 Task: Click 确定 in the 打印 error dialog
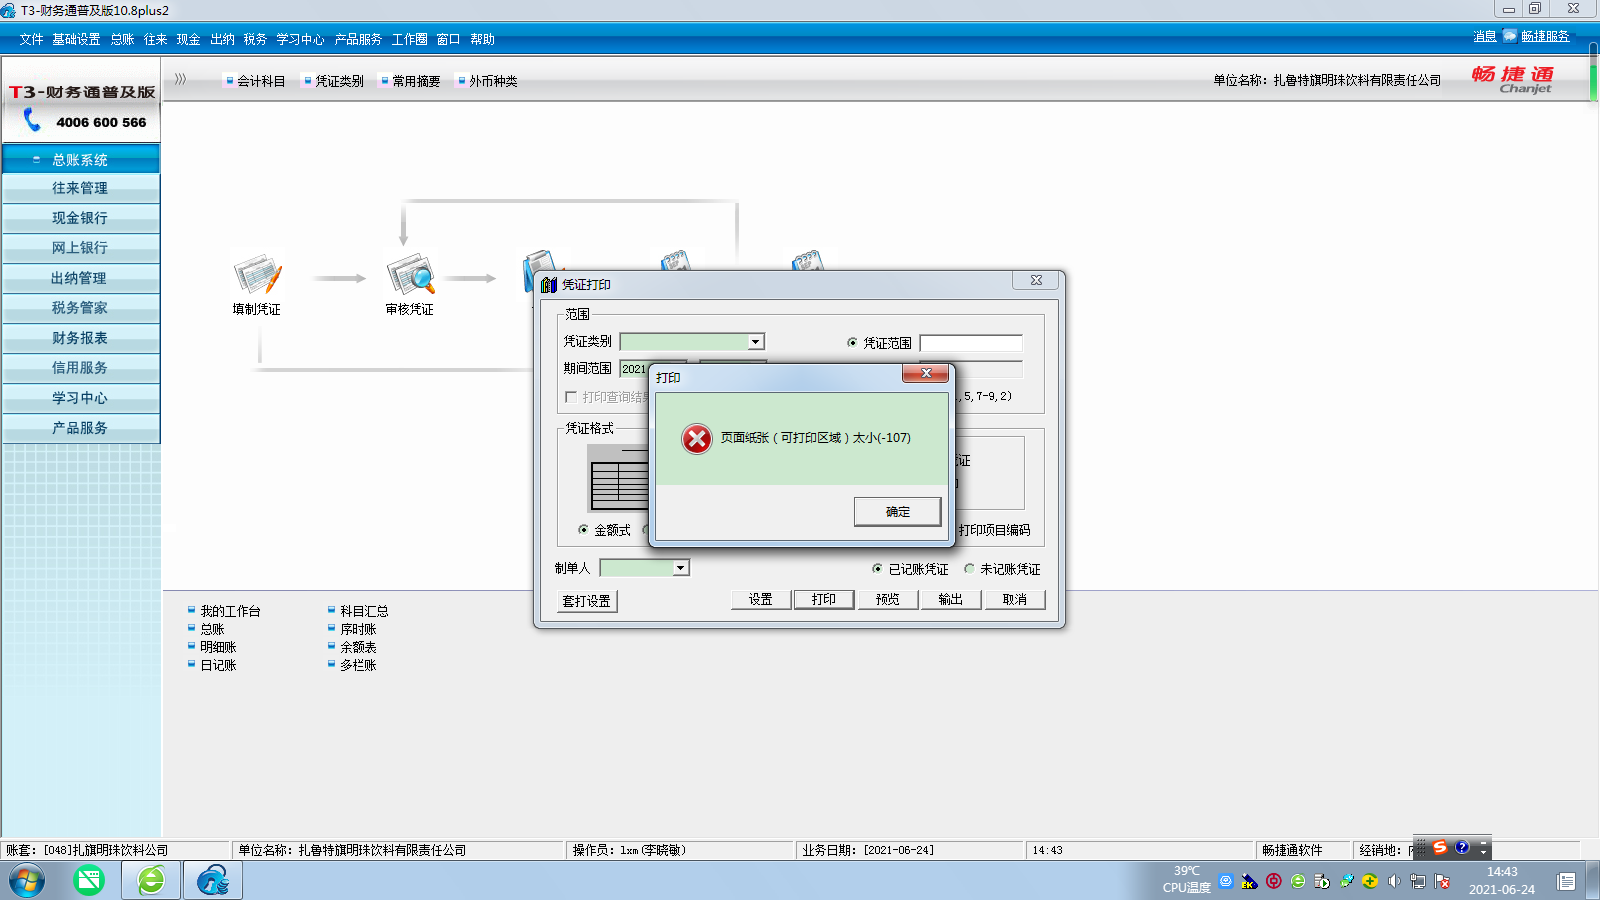[x=897, y=511]
